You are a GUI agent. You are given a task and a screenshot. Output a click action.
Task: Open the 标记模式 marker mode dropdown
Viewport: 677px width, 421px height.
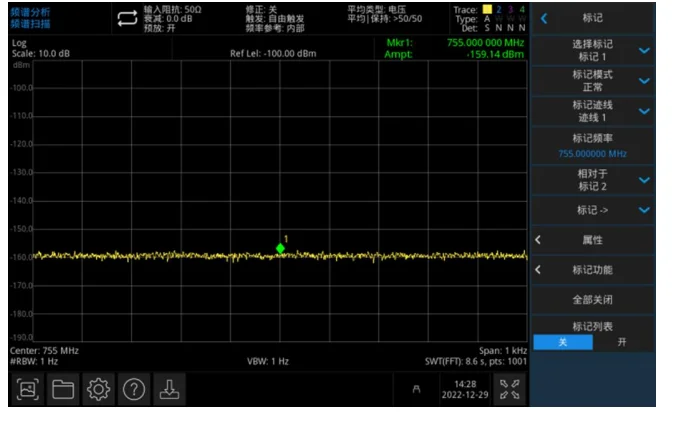coord(643,81)
